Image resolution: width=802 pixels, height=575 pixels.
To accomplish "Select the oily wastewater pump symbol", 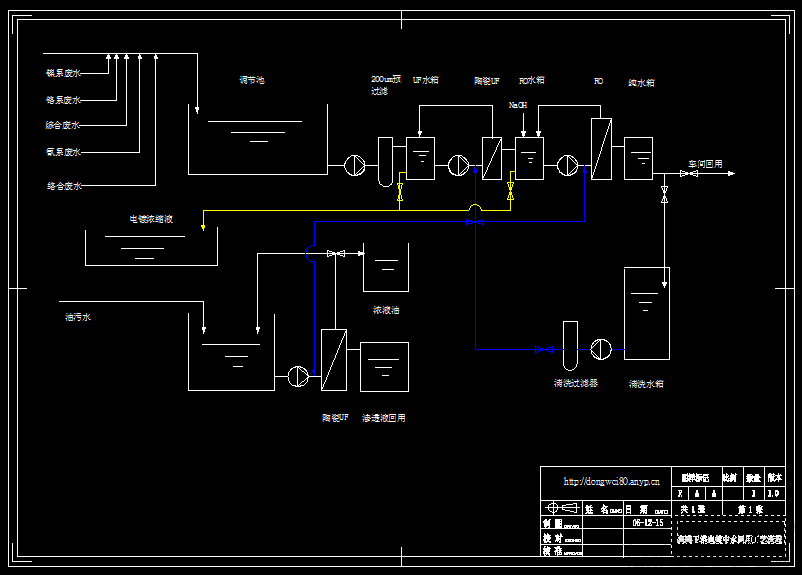I will click(298, 377).
